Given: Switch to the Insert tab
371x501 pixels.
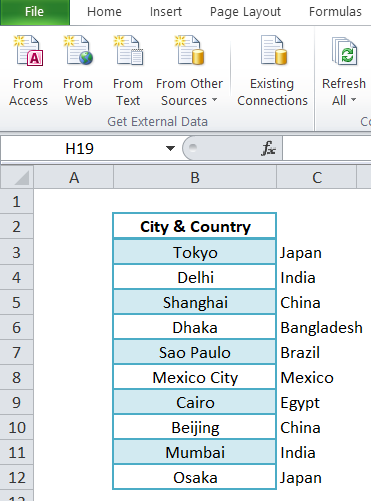Looking at the screenshot, I should pyautogui.click(x=166, y=12).
